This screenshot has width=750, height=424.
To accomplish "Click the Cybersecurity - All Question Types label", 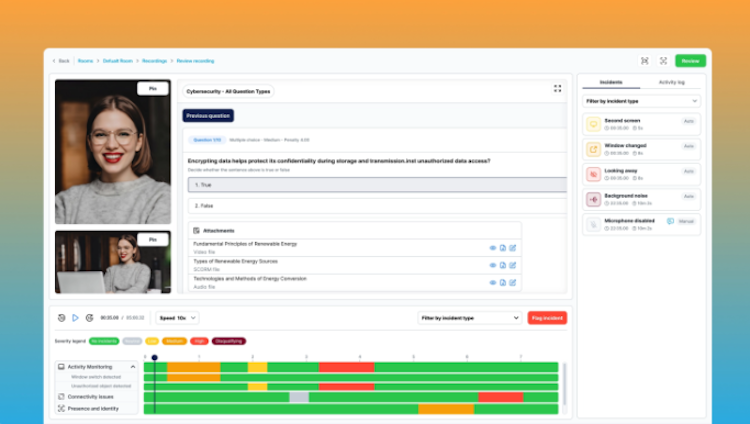I will (228, 91).
